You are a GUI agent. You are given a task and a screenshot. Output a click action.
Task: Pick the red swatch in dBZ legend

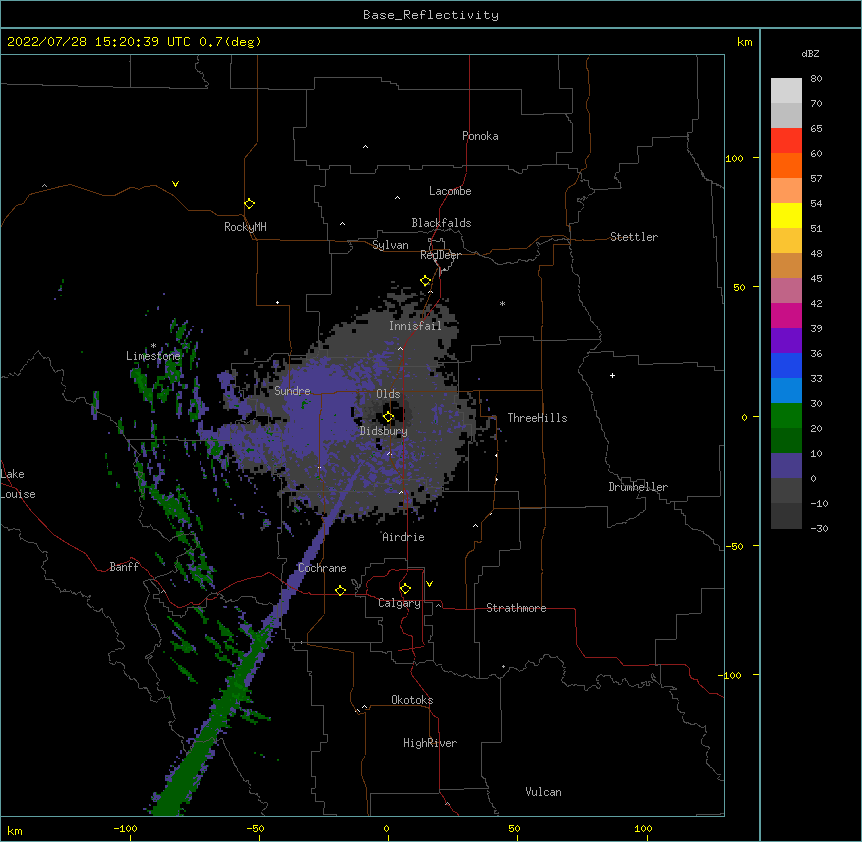tap(786, 141)
